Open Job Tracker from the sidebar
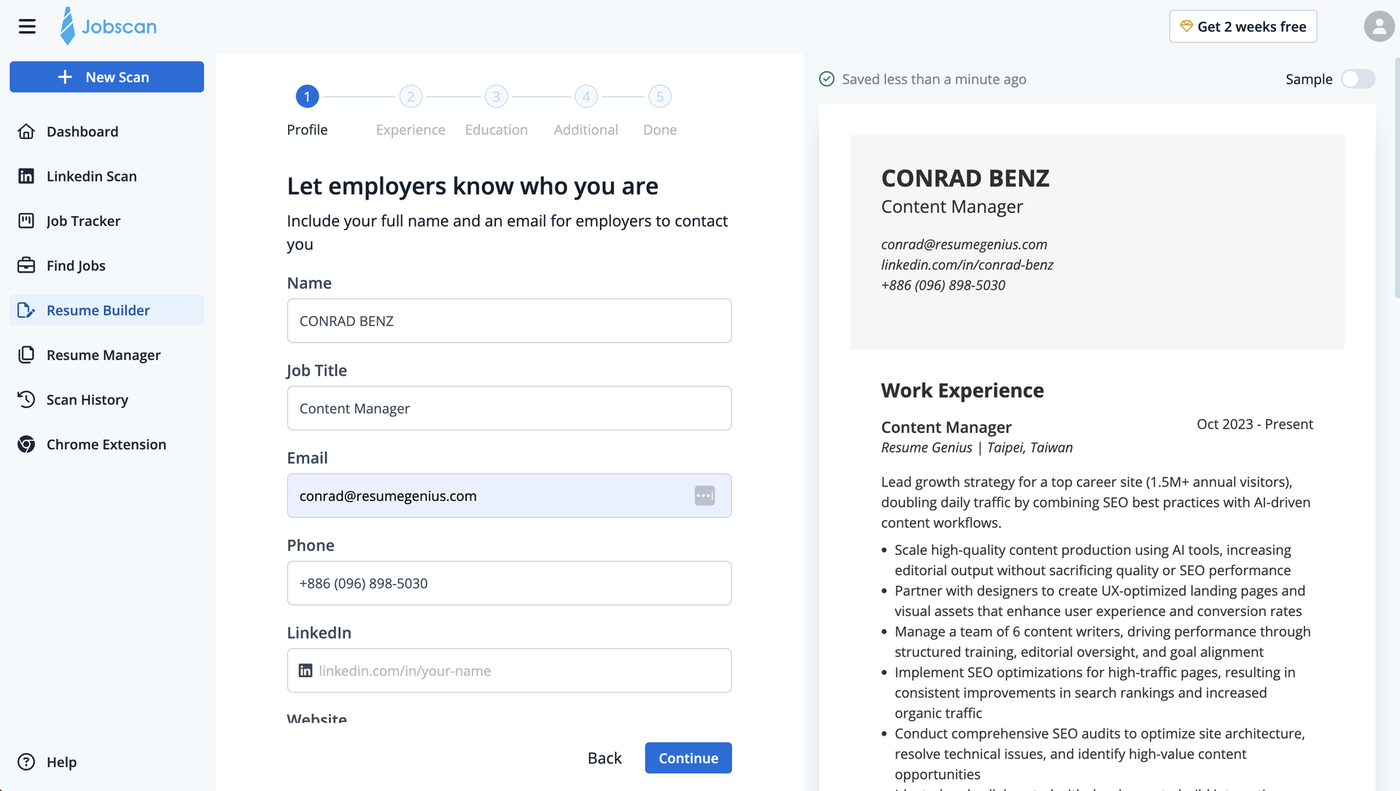The height and width of the screenshot is (791, 1400). (x=25, y=221)
